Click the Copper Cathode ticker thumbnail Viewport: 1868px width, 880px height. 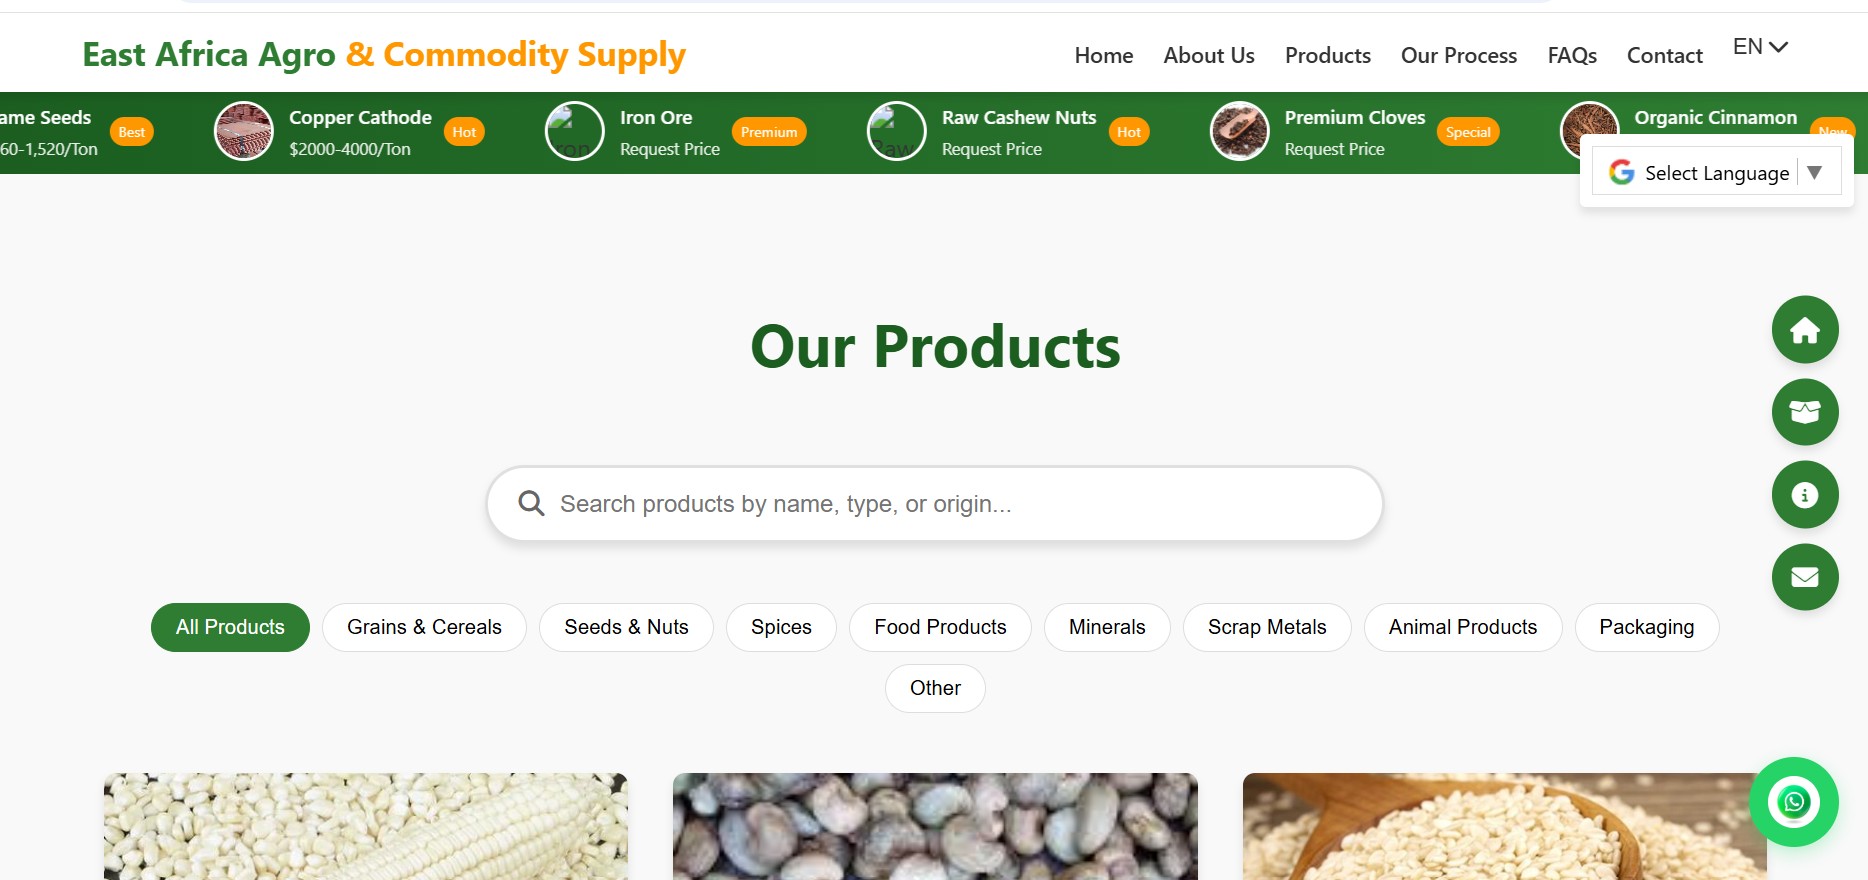point(244,131)
